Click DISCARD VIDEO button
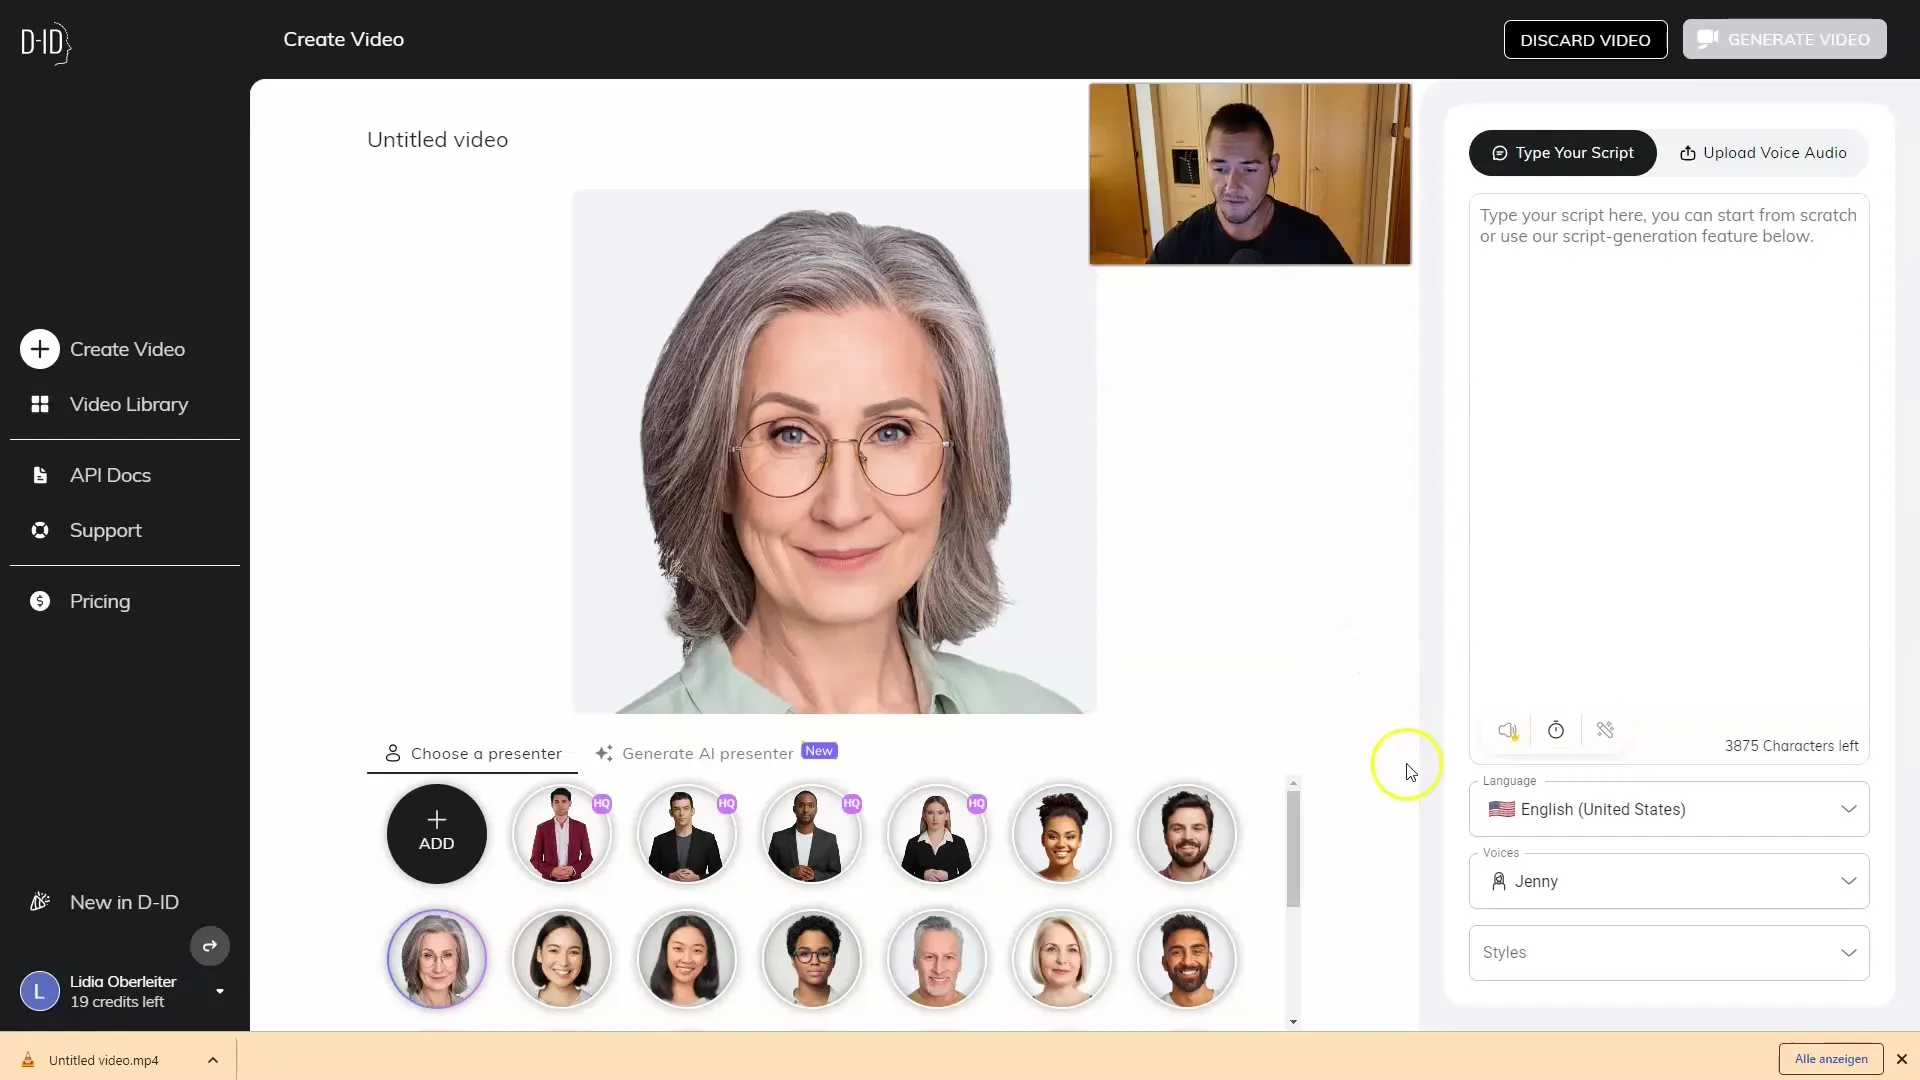This screenshot has height=1080, width=1920. (1585, 40)
